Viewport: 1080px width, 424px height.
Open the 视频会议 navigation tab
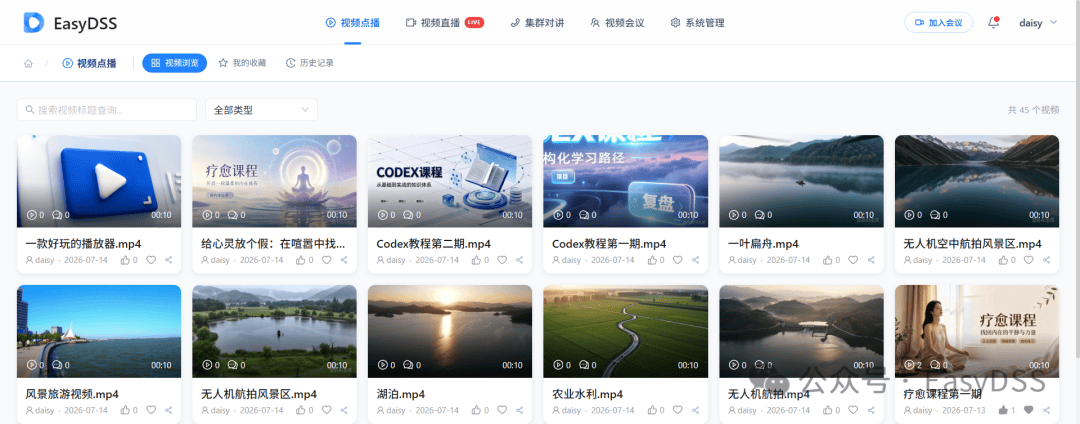(617, 23)
